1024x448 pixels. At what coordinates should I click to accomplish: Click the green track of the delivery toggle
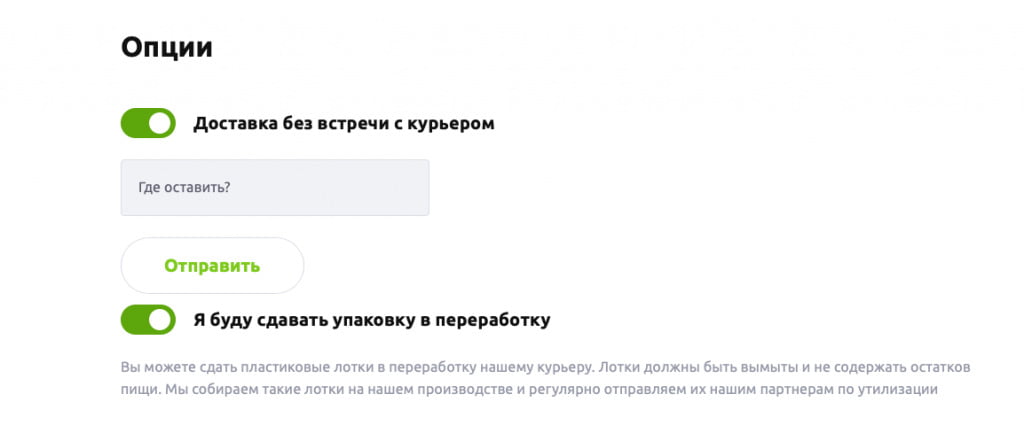tap(134, 124)
